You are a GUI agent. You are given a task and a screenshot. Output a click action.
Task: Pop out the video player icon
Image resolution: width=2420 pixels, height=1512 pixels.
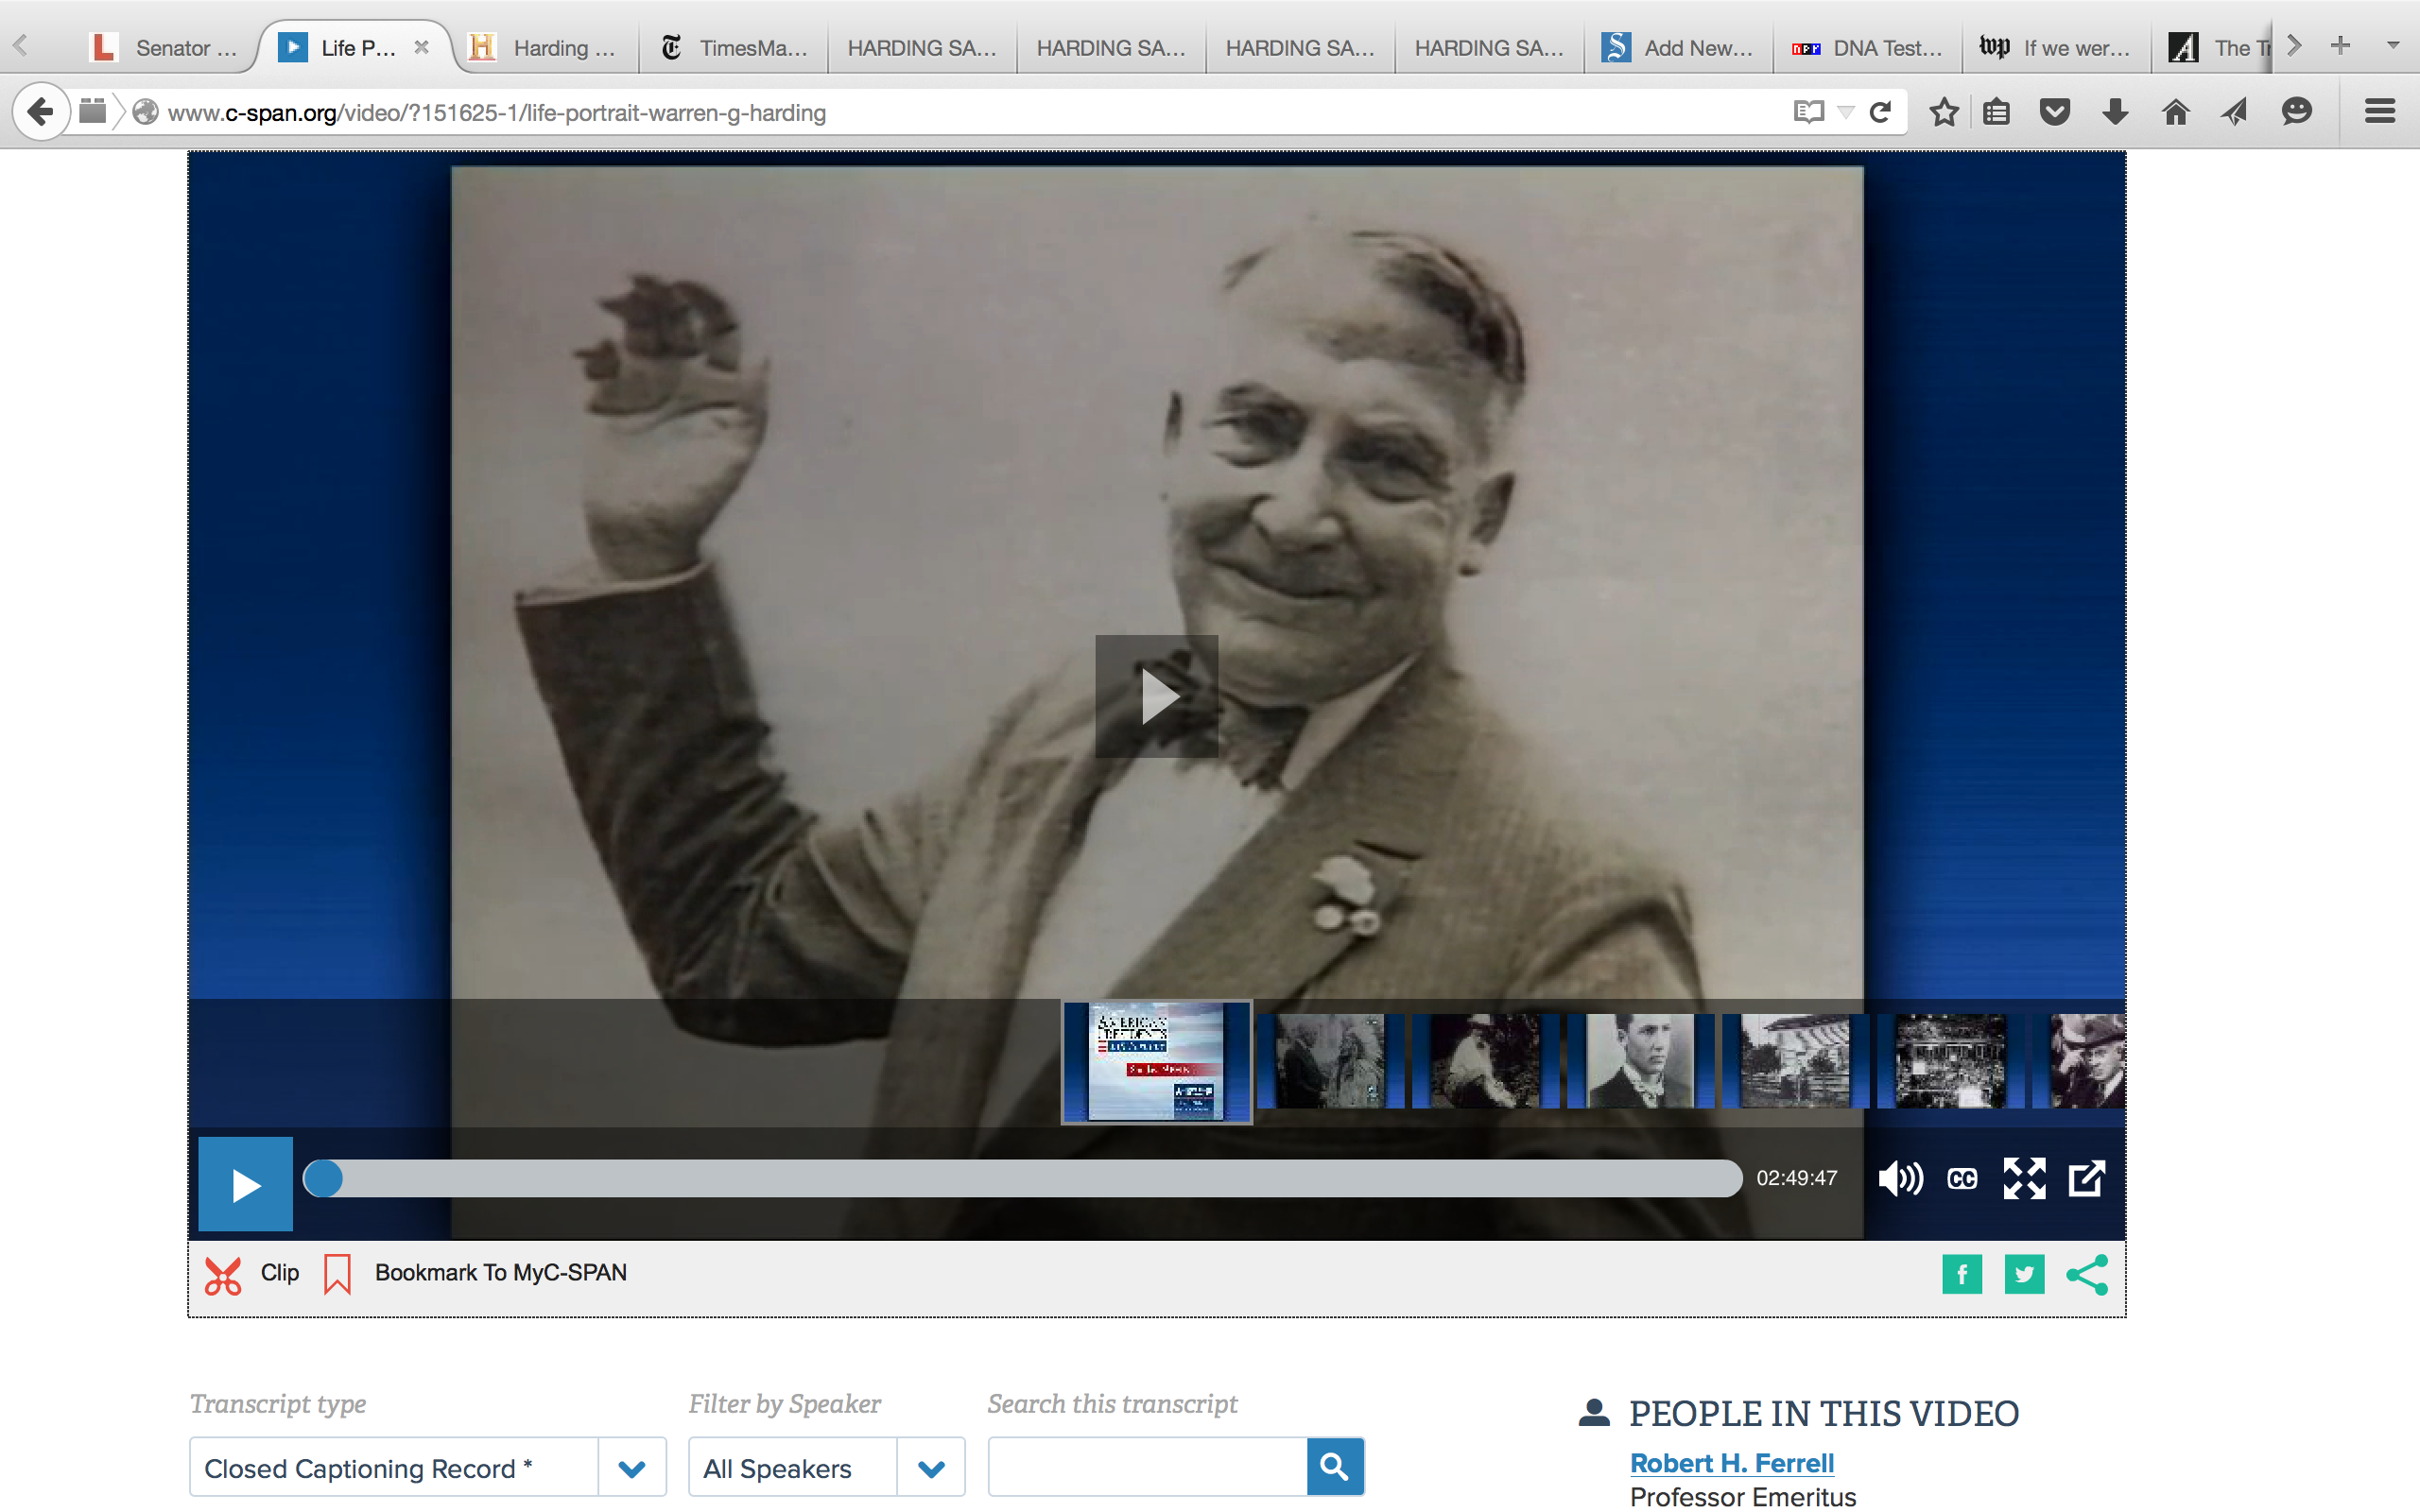point(2087,1179)
